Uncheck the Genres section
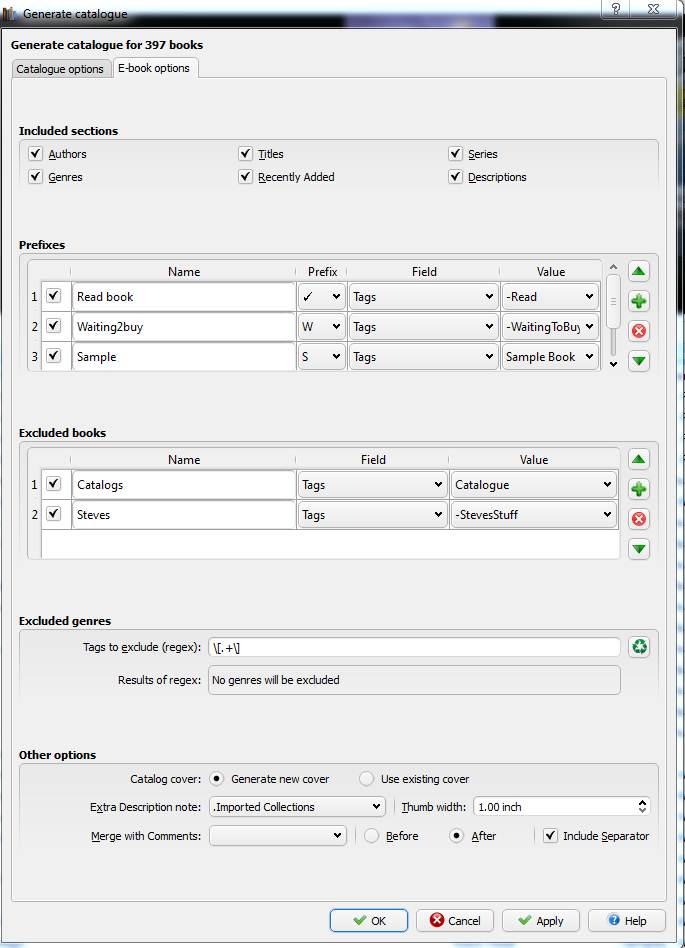The width and height of the screenshot is (685, 948). pyautogui.click(x=35, y=177)
